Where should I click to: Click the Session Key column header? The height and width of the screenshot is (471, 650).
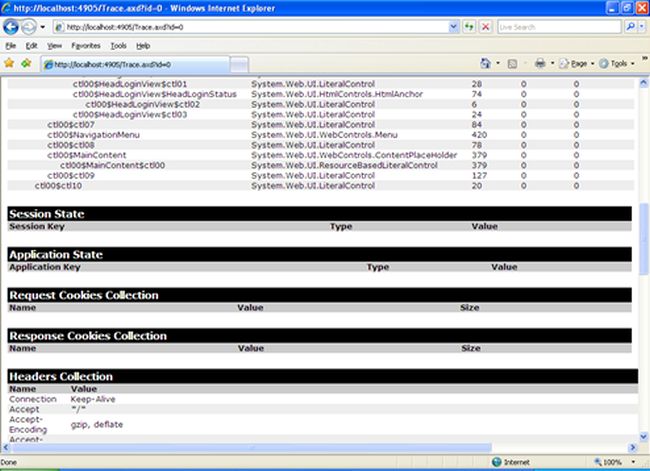[x=37, y=226]
